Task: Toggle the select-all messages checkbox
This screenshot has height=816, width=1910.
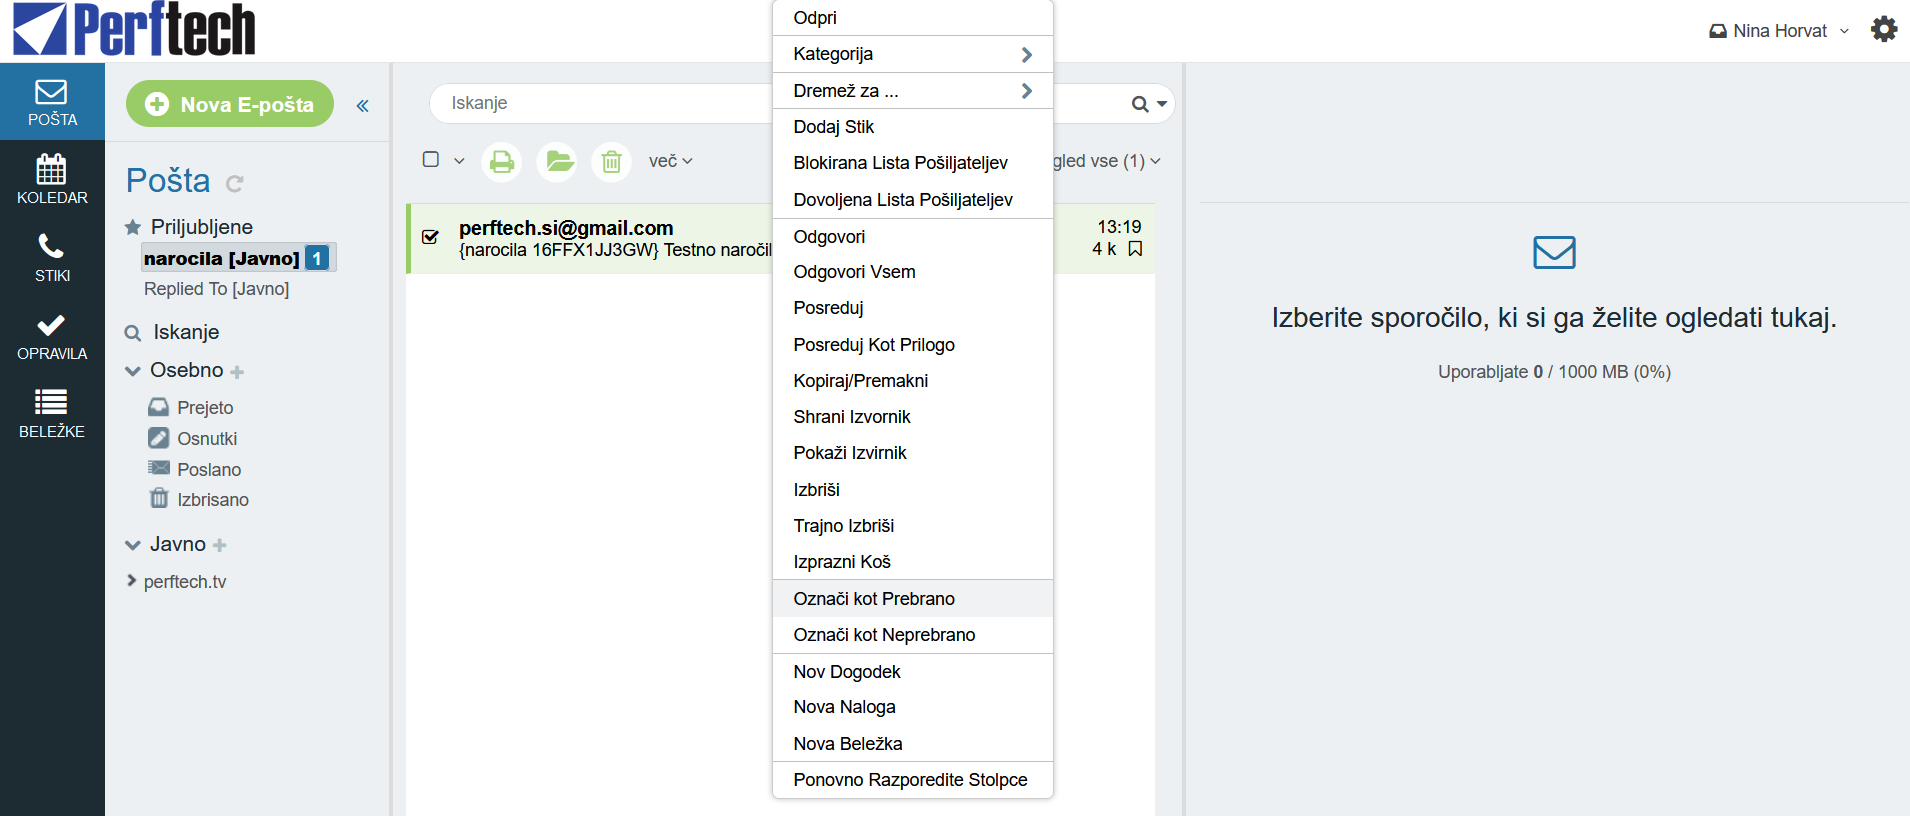Action: (x=431, y=160)
